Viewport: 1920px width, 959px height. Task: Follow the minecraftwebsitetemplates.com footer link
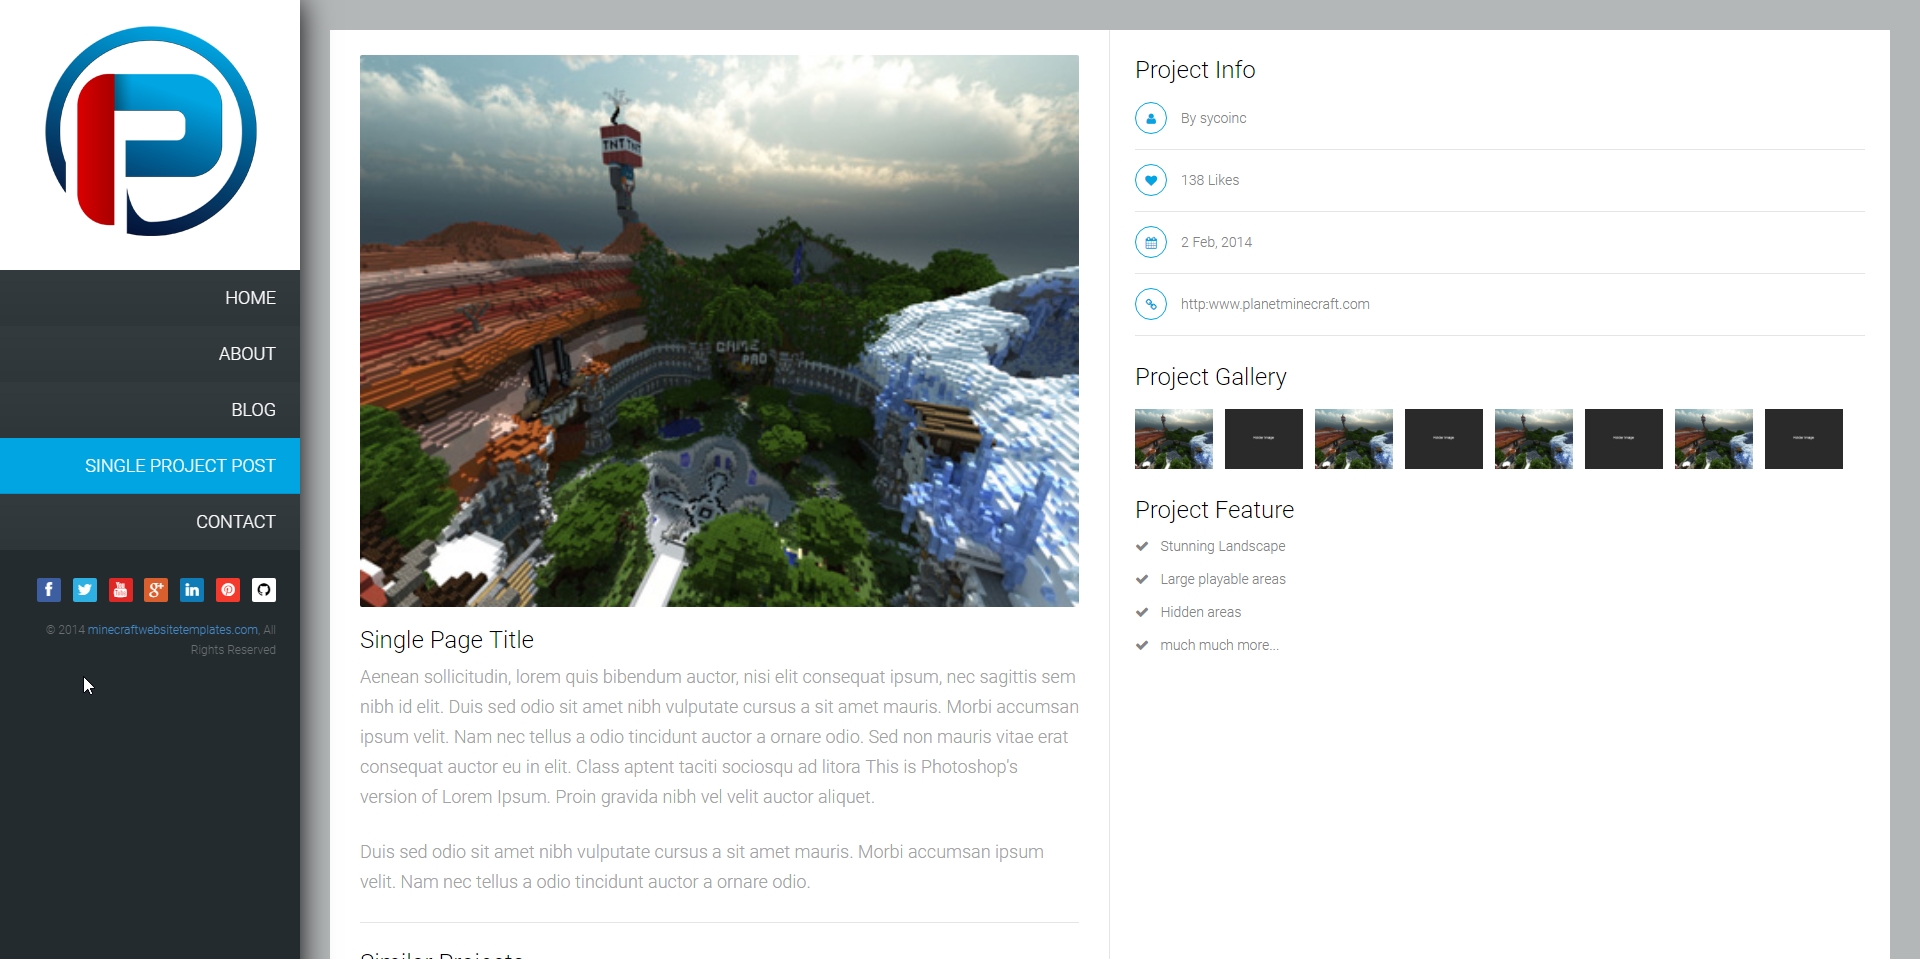(x=173, y=630)
